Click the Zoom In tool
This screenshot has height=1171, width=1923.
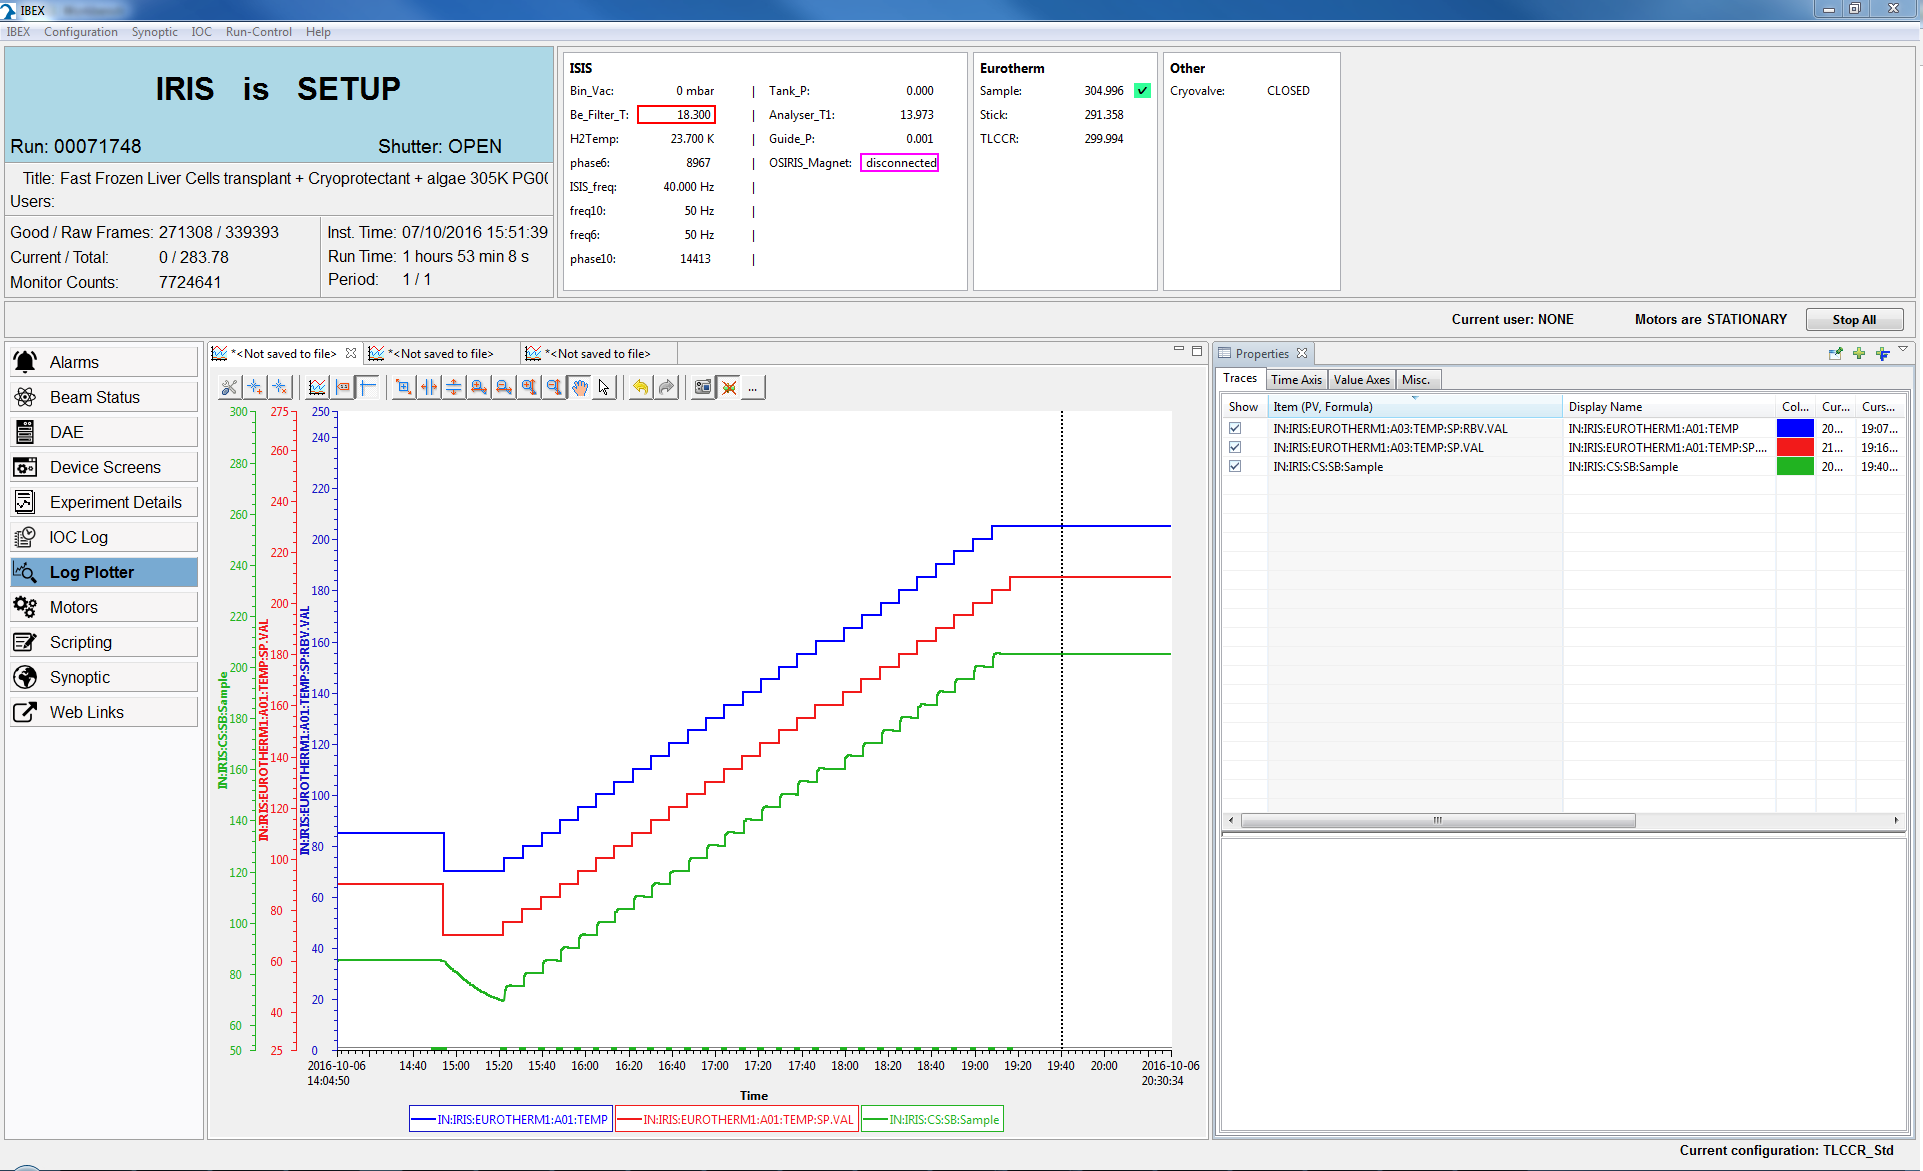pyautogui.click(x=480, y=387)
